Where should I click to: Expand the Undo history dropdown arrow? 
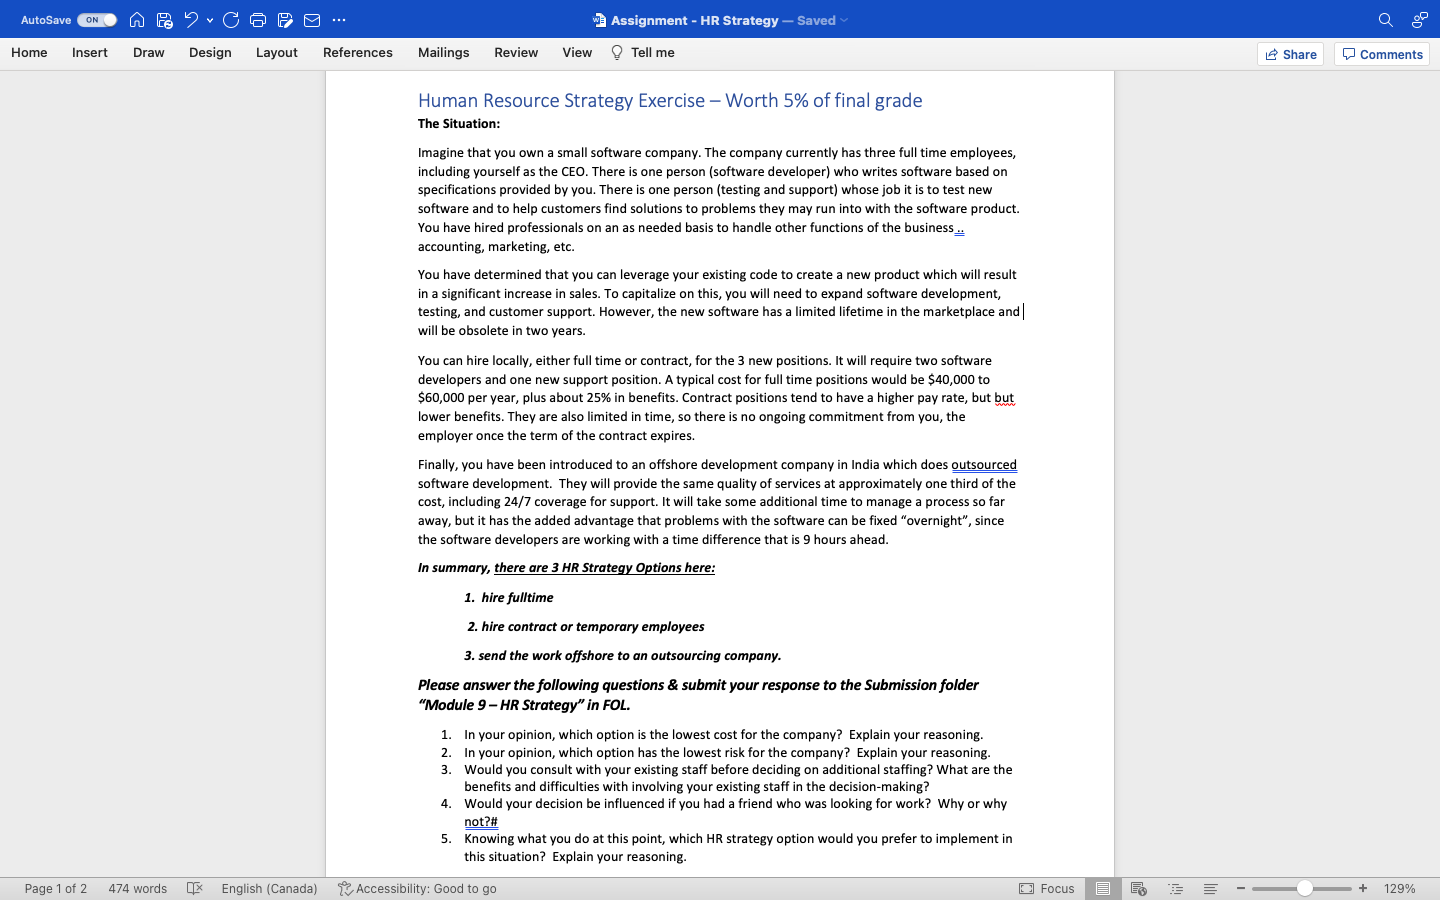210,19
